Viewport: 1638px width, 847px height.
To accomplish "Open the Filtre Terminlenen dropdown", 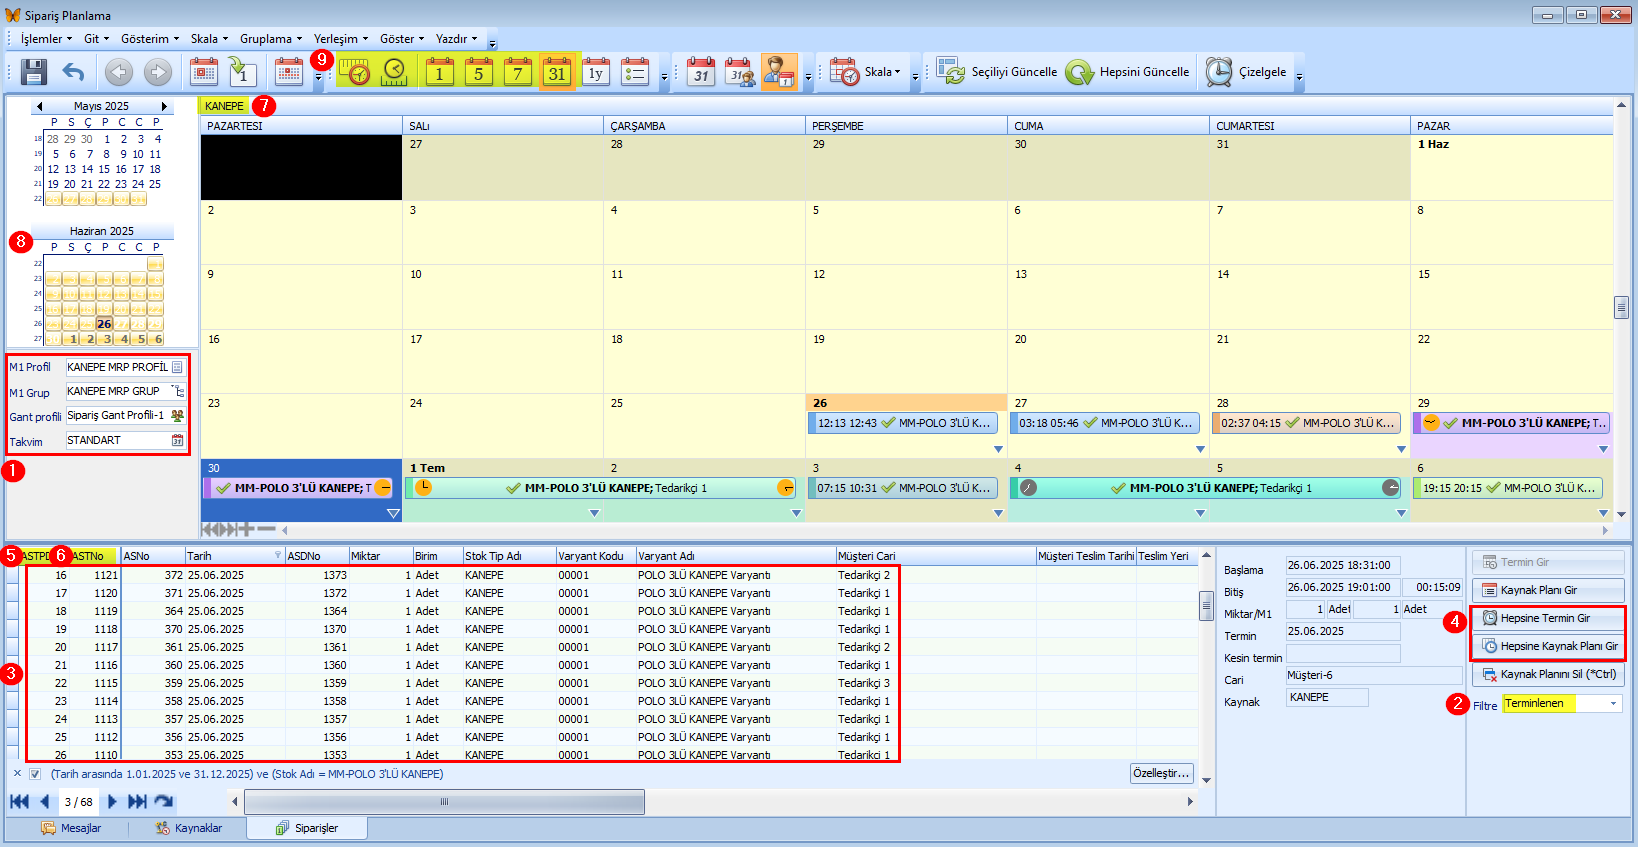I will (1613, 703).
